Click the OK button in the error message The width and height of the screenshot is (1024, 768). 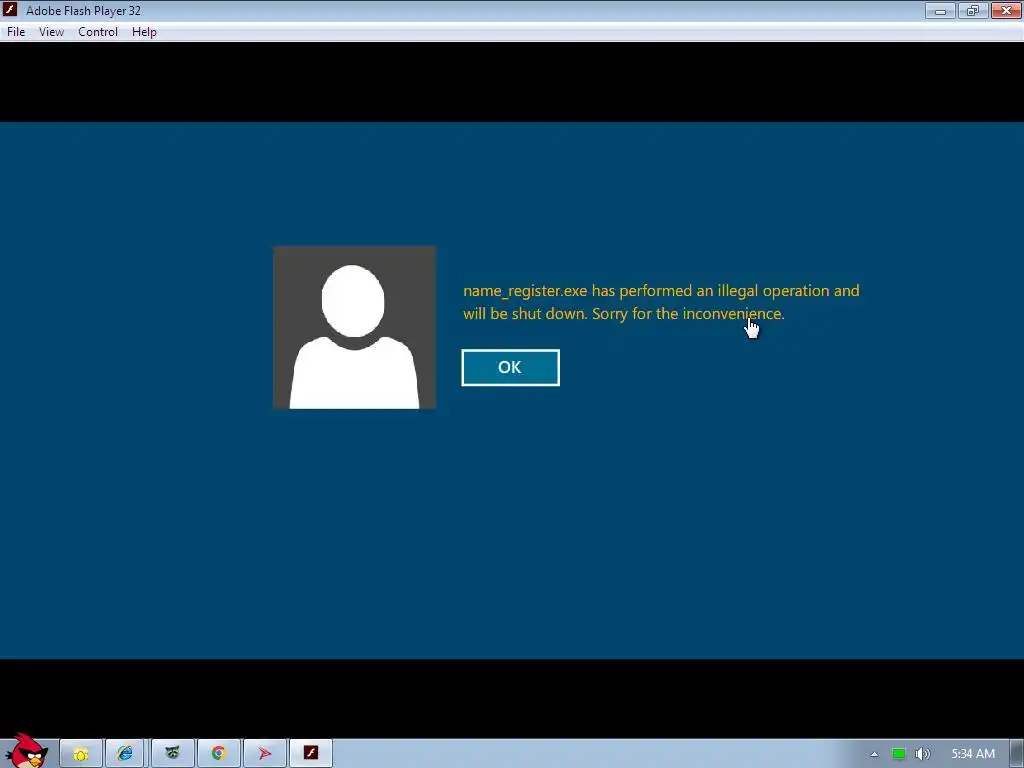(x=510, y=368)
